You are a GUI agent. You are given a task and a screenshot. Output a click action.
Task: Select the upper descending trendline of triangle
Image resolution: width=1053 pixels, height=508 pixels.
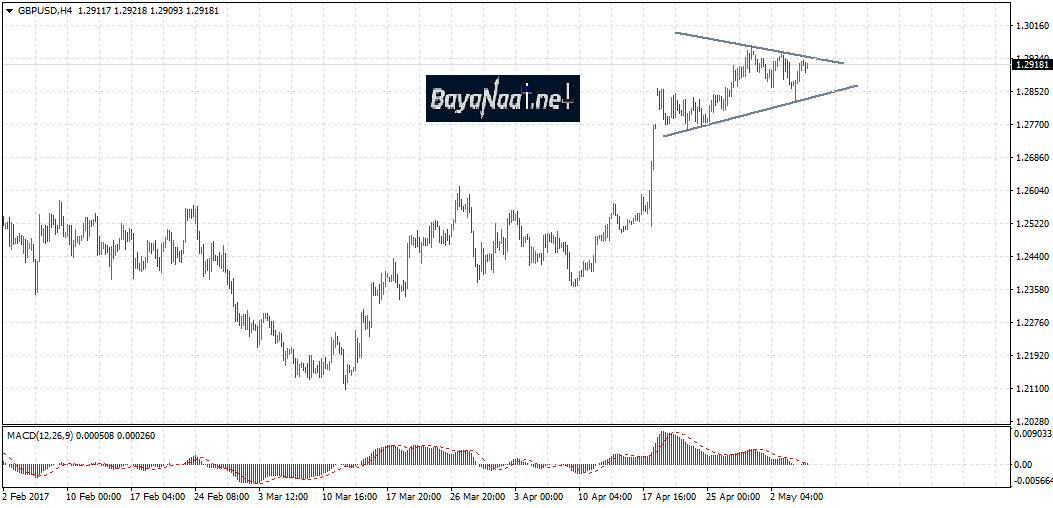point(758,48)
